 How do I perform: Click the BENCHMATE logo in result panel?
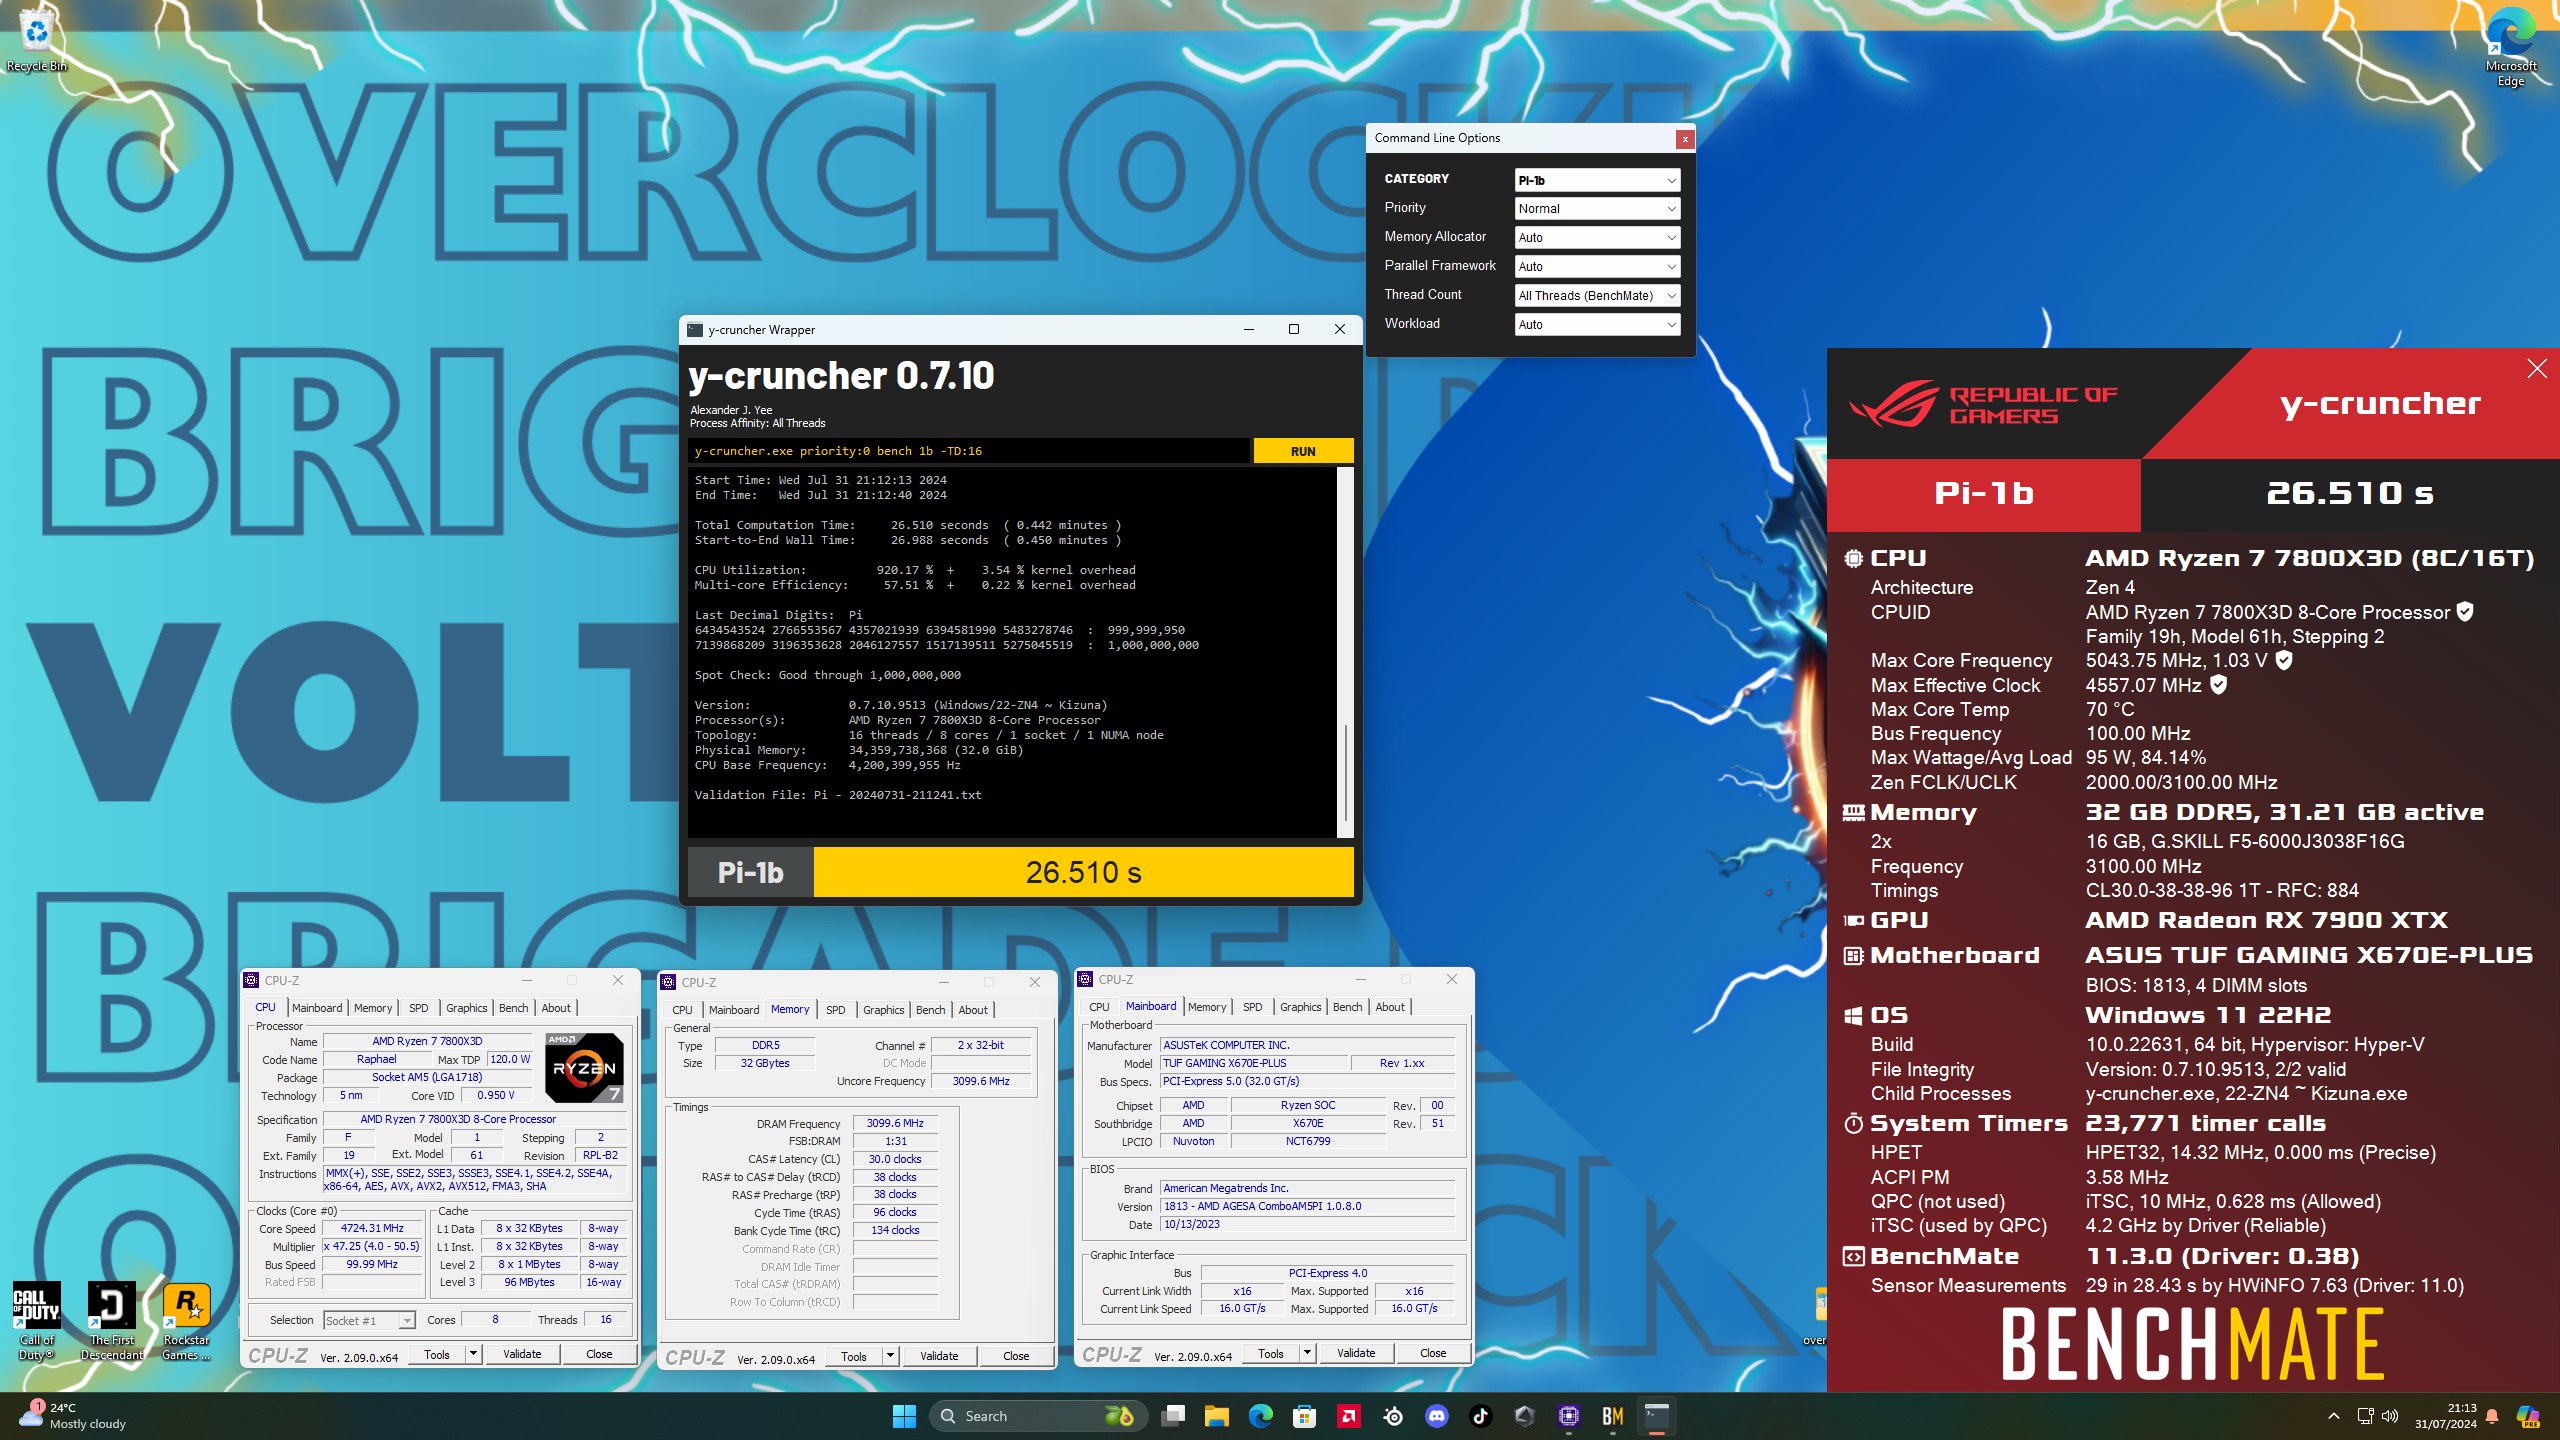(x=2192, y=1345)
